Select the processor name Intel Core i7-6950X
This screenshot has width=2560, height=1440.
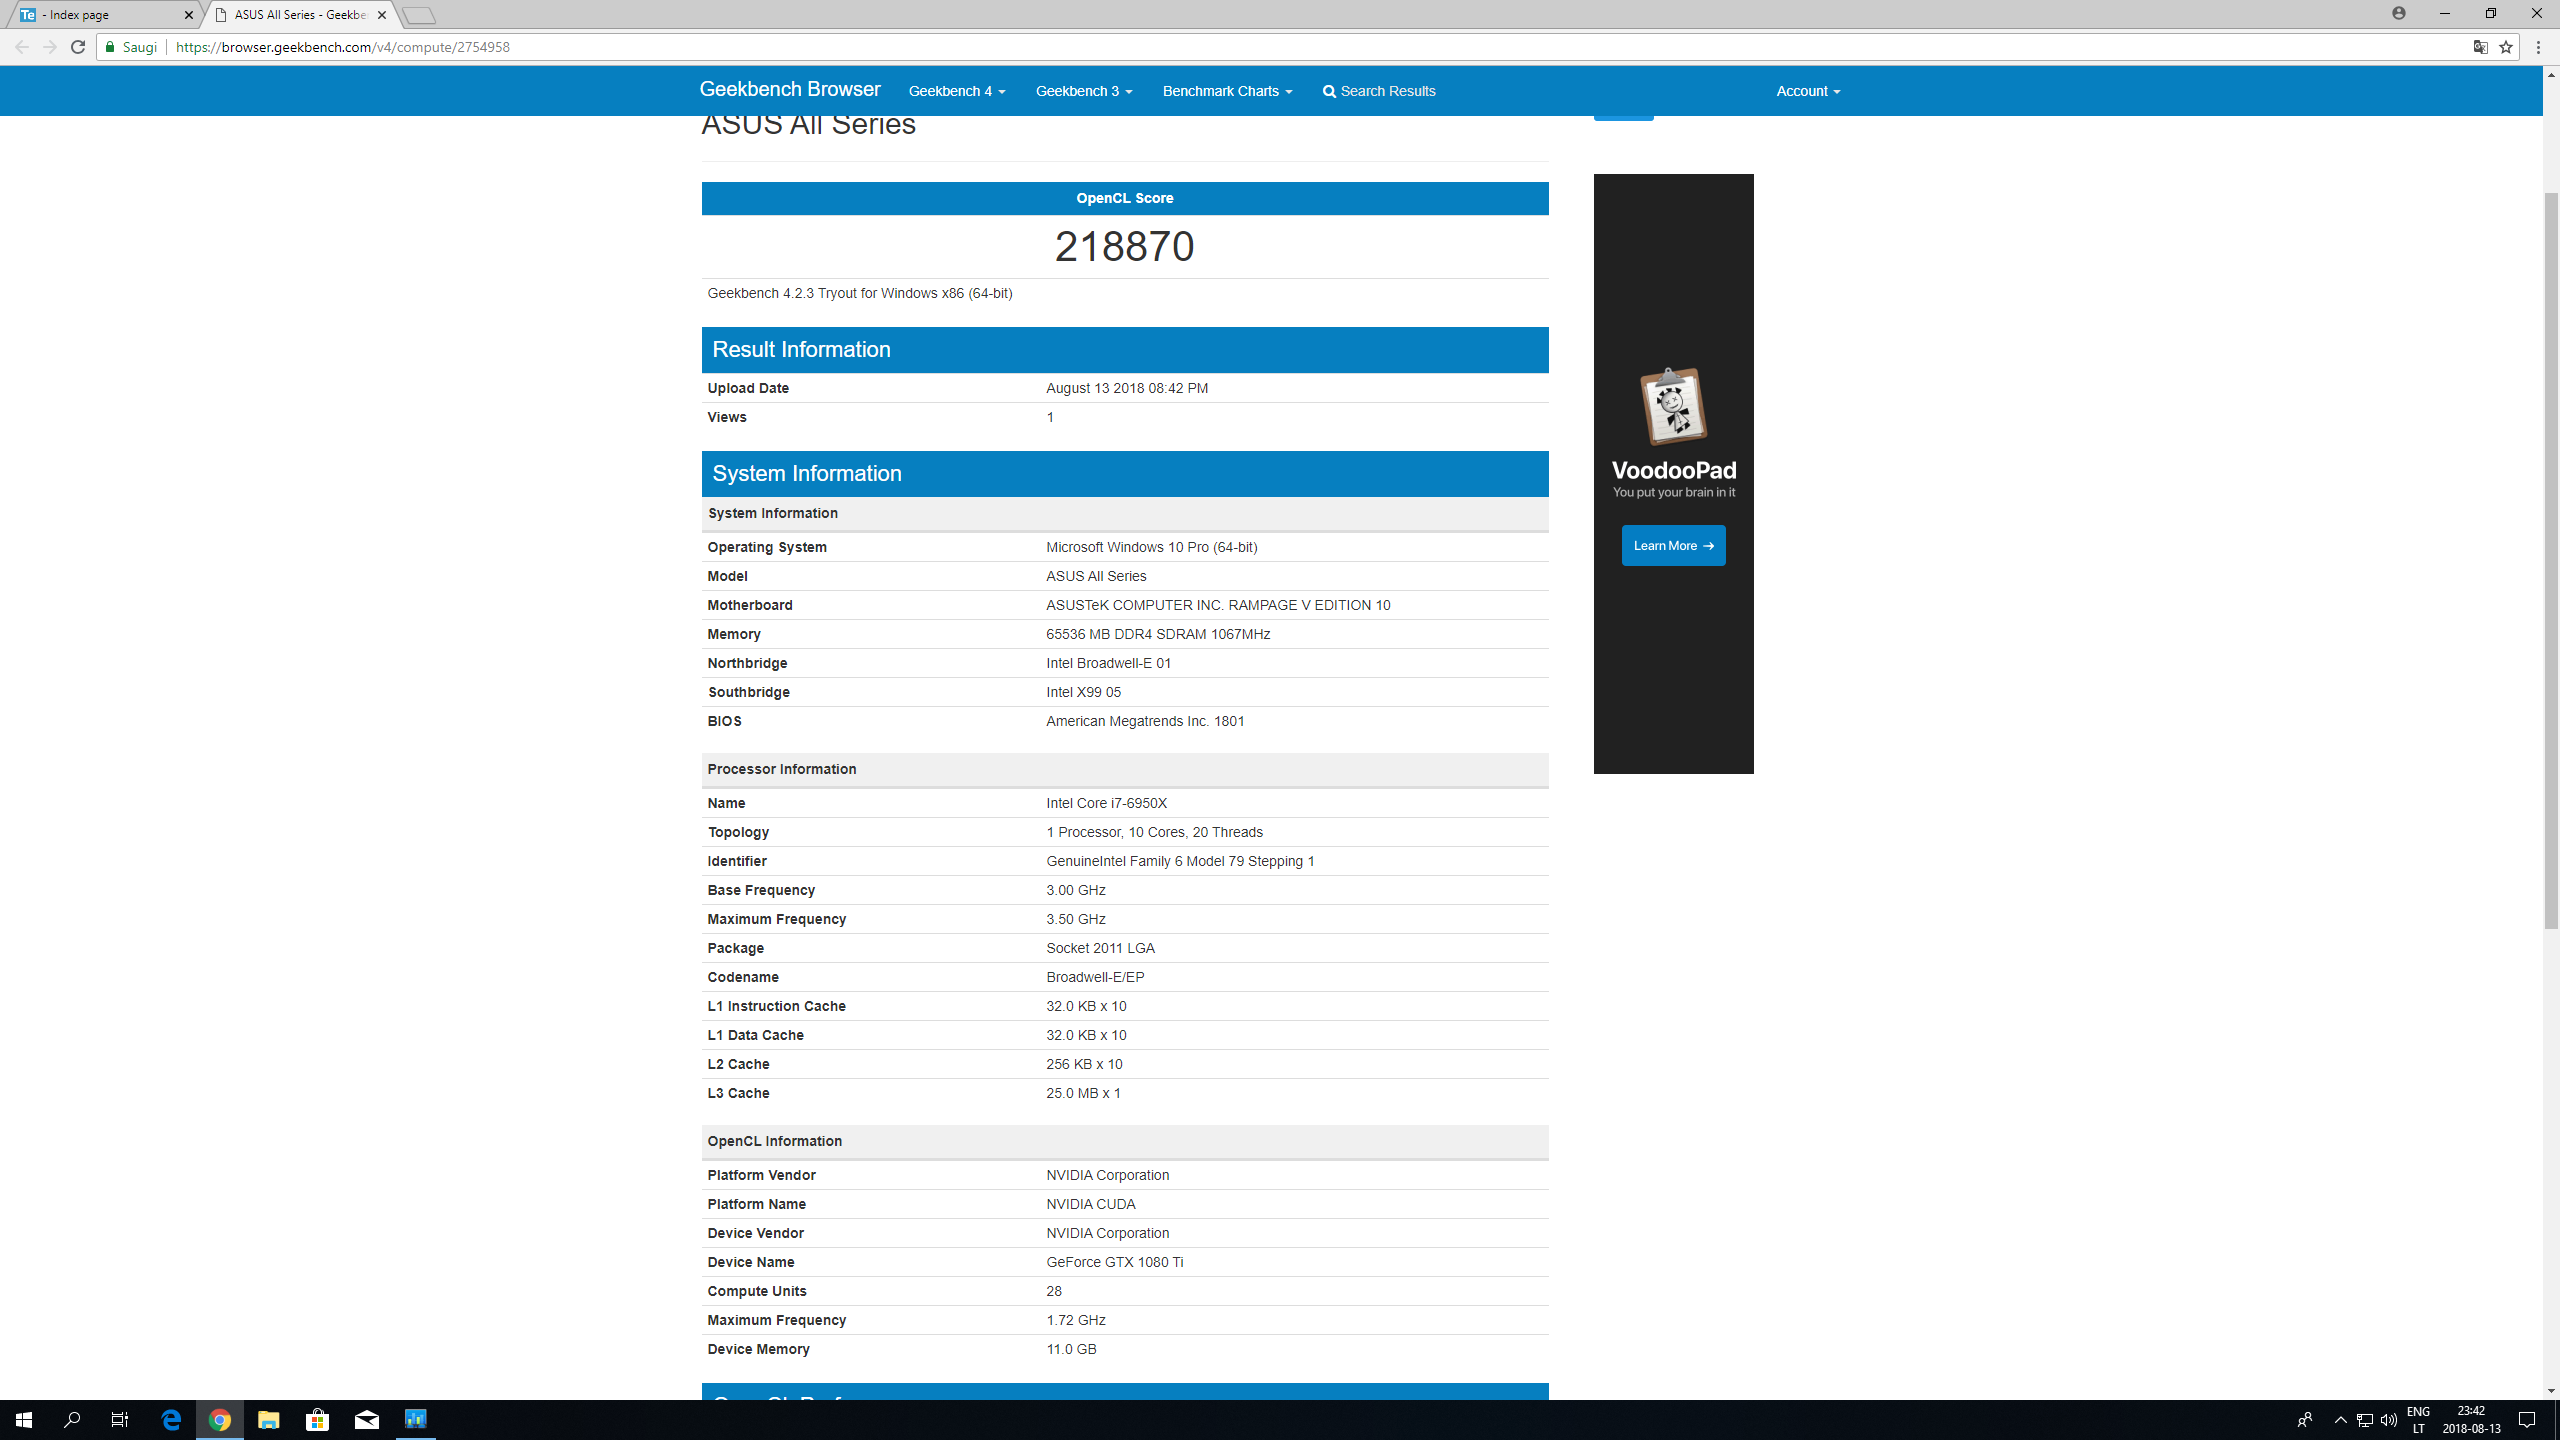point(1106,803)
